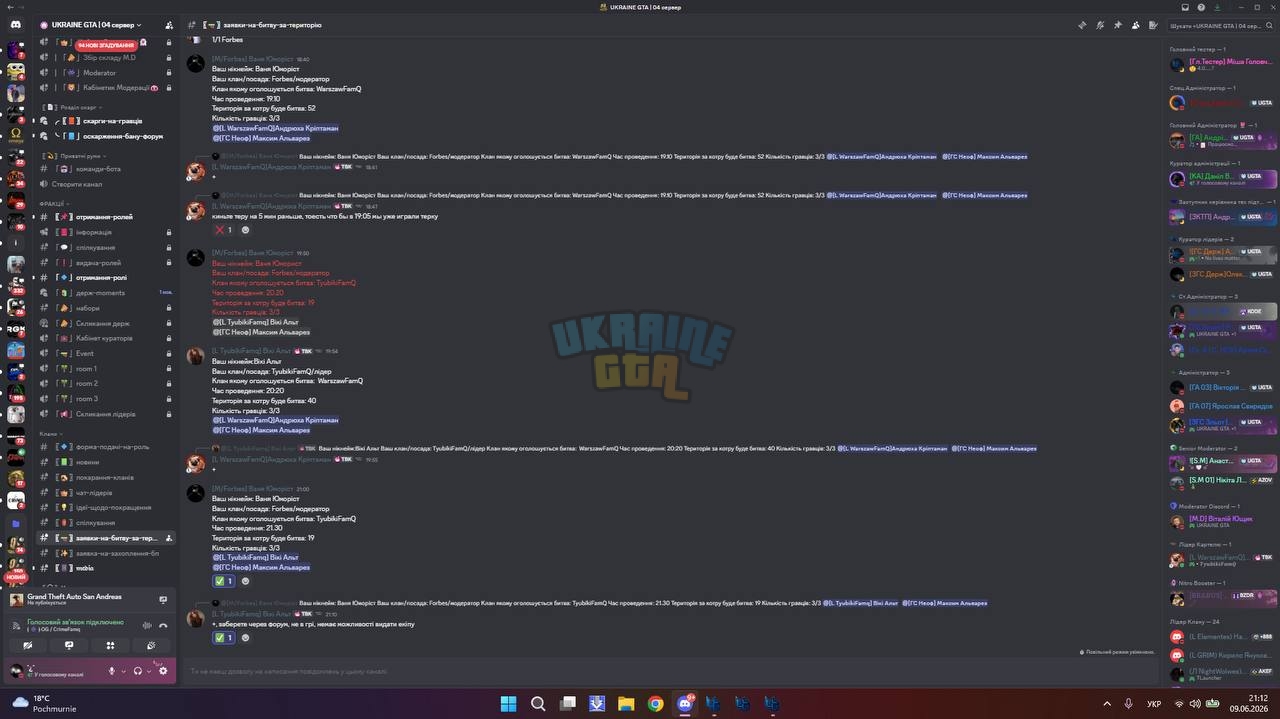Click check mark reaction on the 21:00 message

point(223,581)
